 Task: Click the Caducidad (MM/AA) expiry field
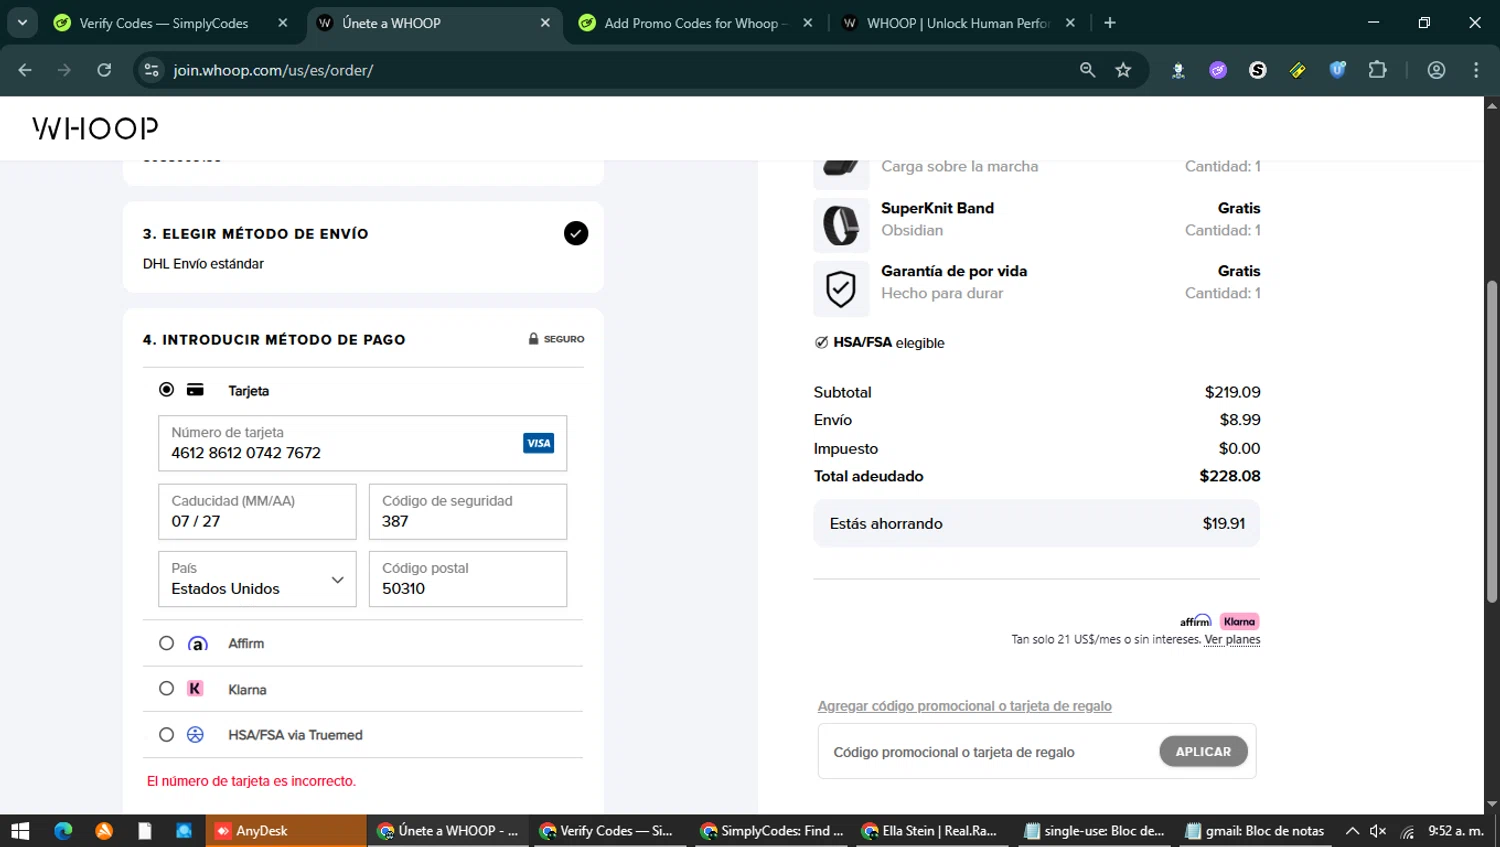coord(257,511)
